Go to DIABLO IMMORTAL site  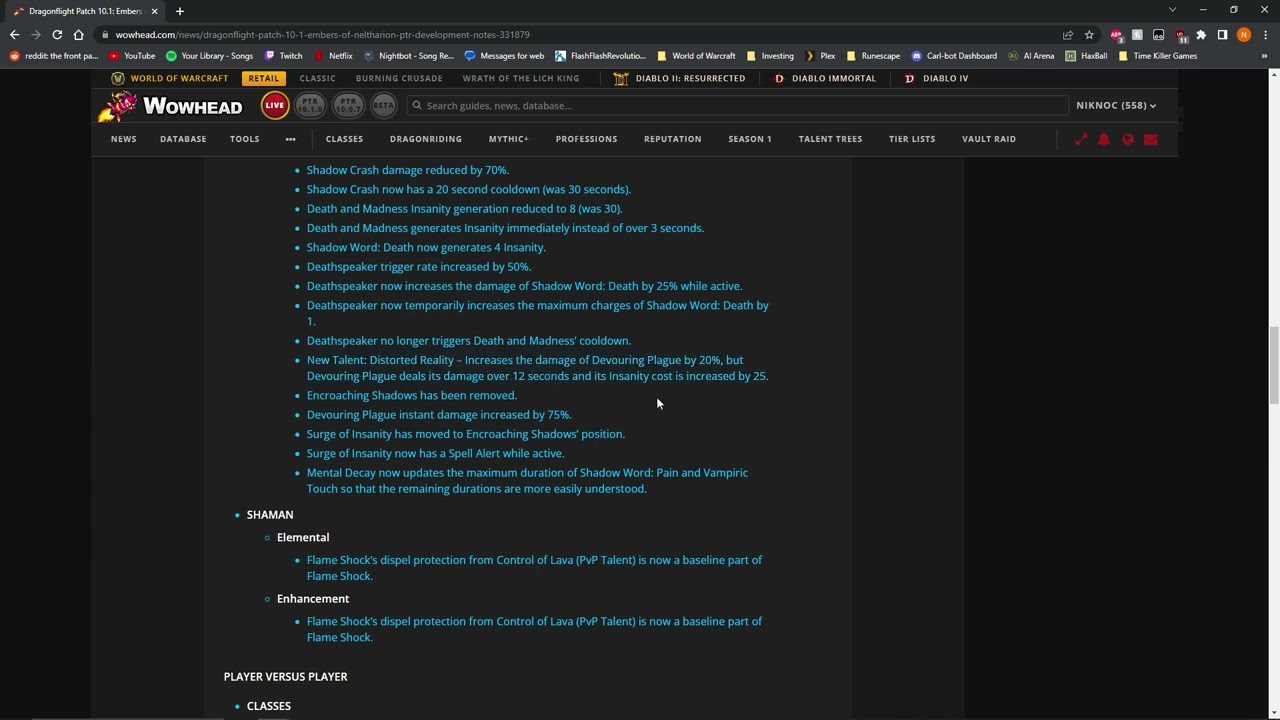point(825,78)
